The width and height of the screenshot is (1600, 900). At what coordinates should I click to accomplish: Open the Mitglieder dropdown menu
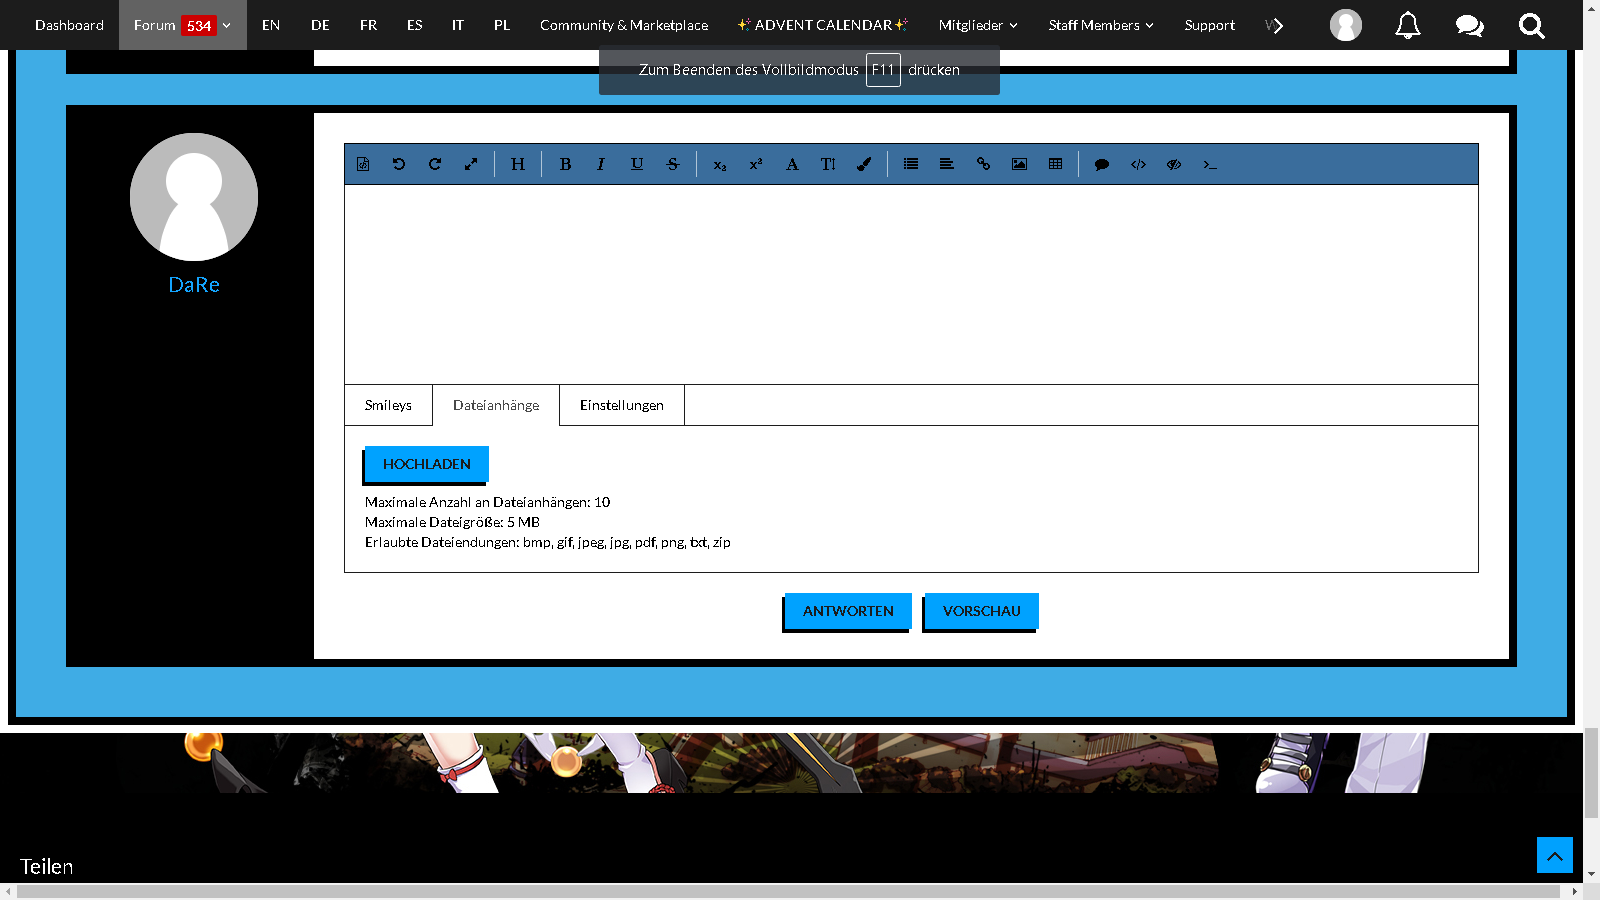pyautogui.click(x=977, y=25)
